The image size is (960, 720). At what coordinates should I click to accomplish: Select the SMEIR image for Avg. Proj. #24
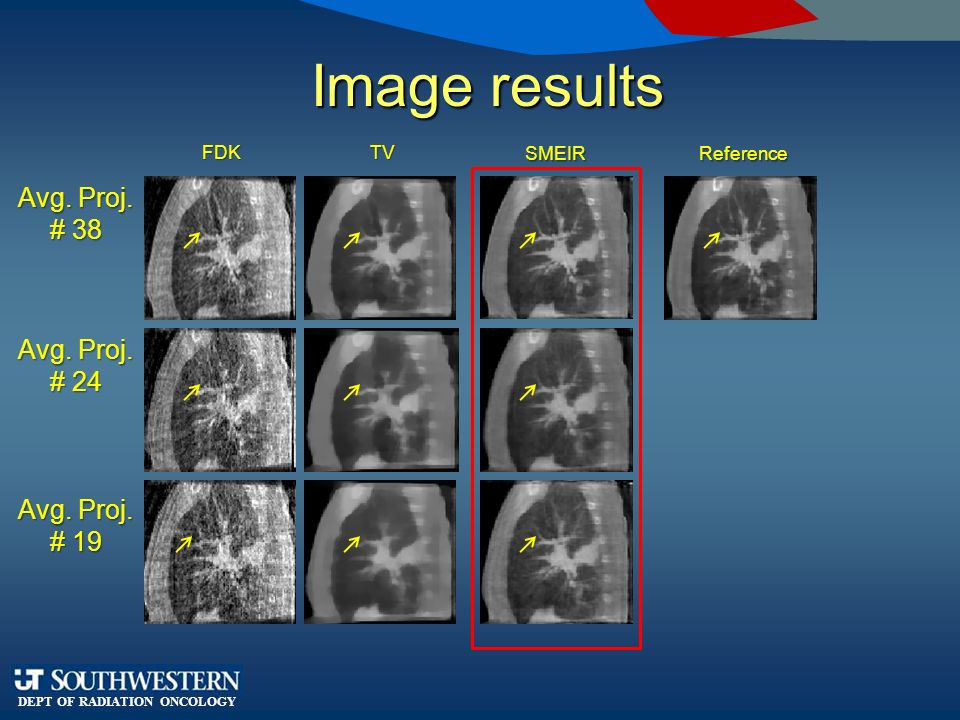(x=556, y=400)
